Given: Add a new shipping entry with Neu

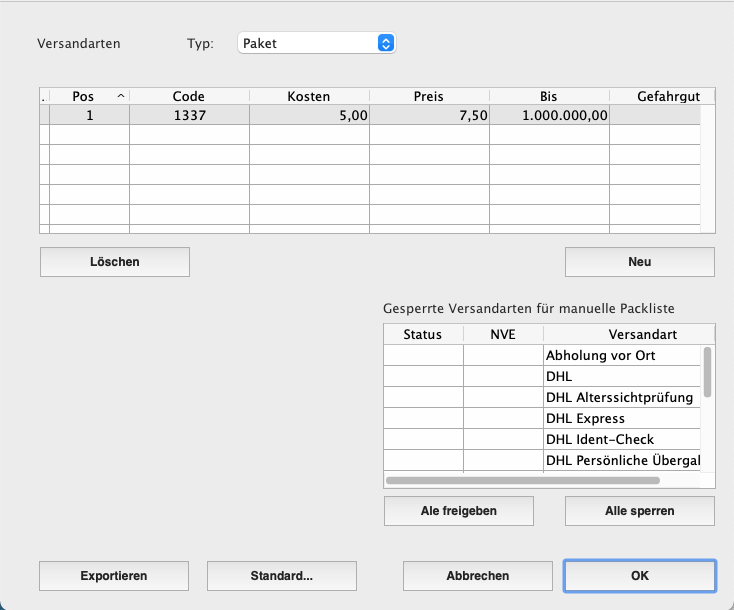Looking at the screenshot, I should pyautogui.click(x=639, y=262).
